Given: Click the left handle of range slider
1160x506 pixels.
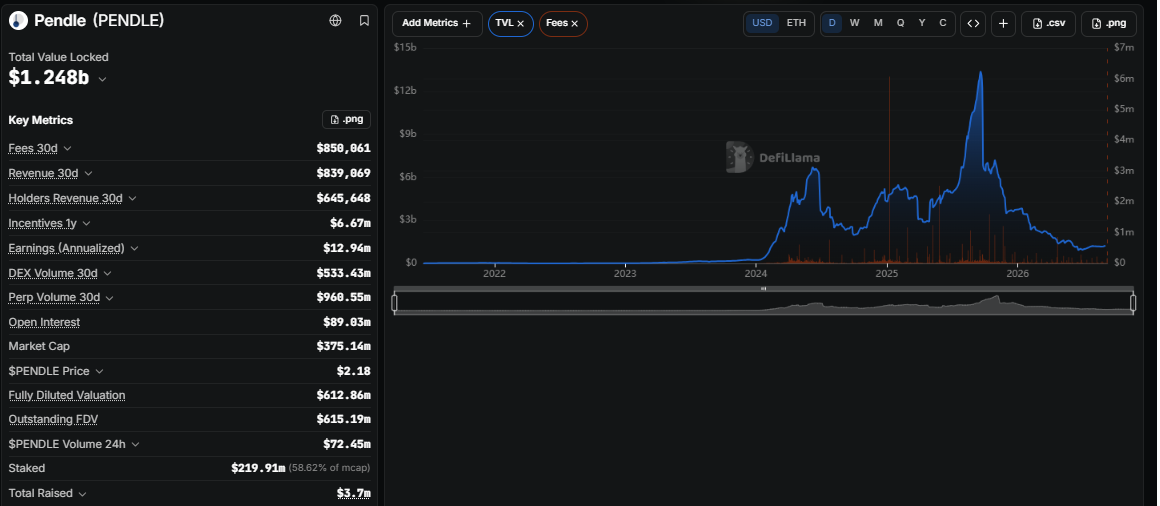Looking at the screenshot, I should pyautogui.click(x=394, y=303).
